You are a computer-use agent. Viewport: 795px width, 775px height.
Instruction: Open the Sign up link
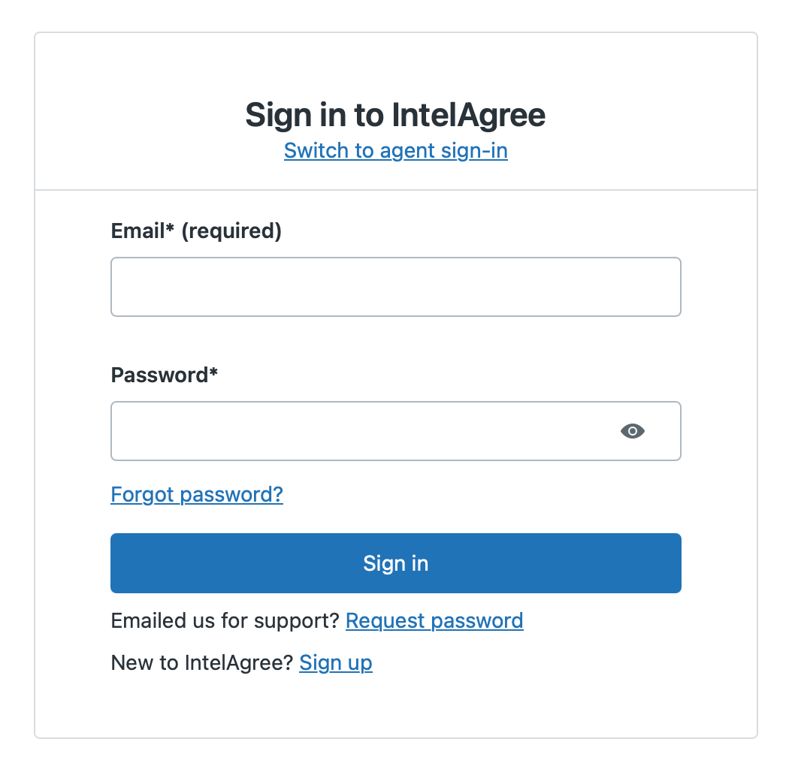point(335,662)
